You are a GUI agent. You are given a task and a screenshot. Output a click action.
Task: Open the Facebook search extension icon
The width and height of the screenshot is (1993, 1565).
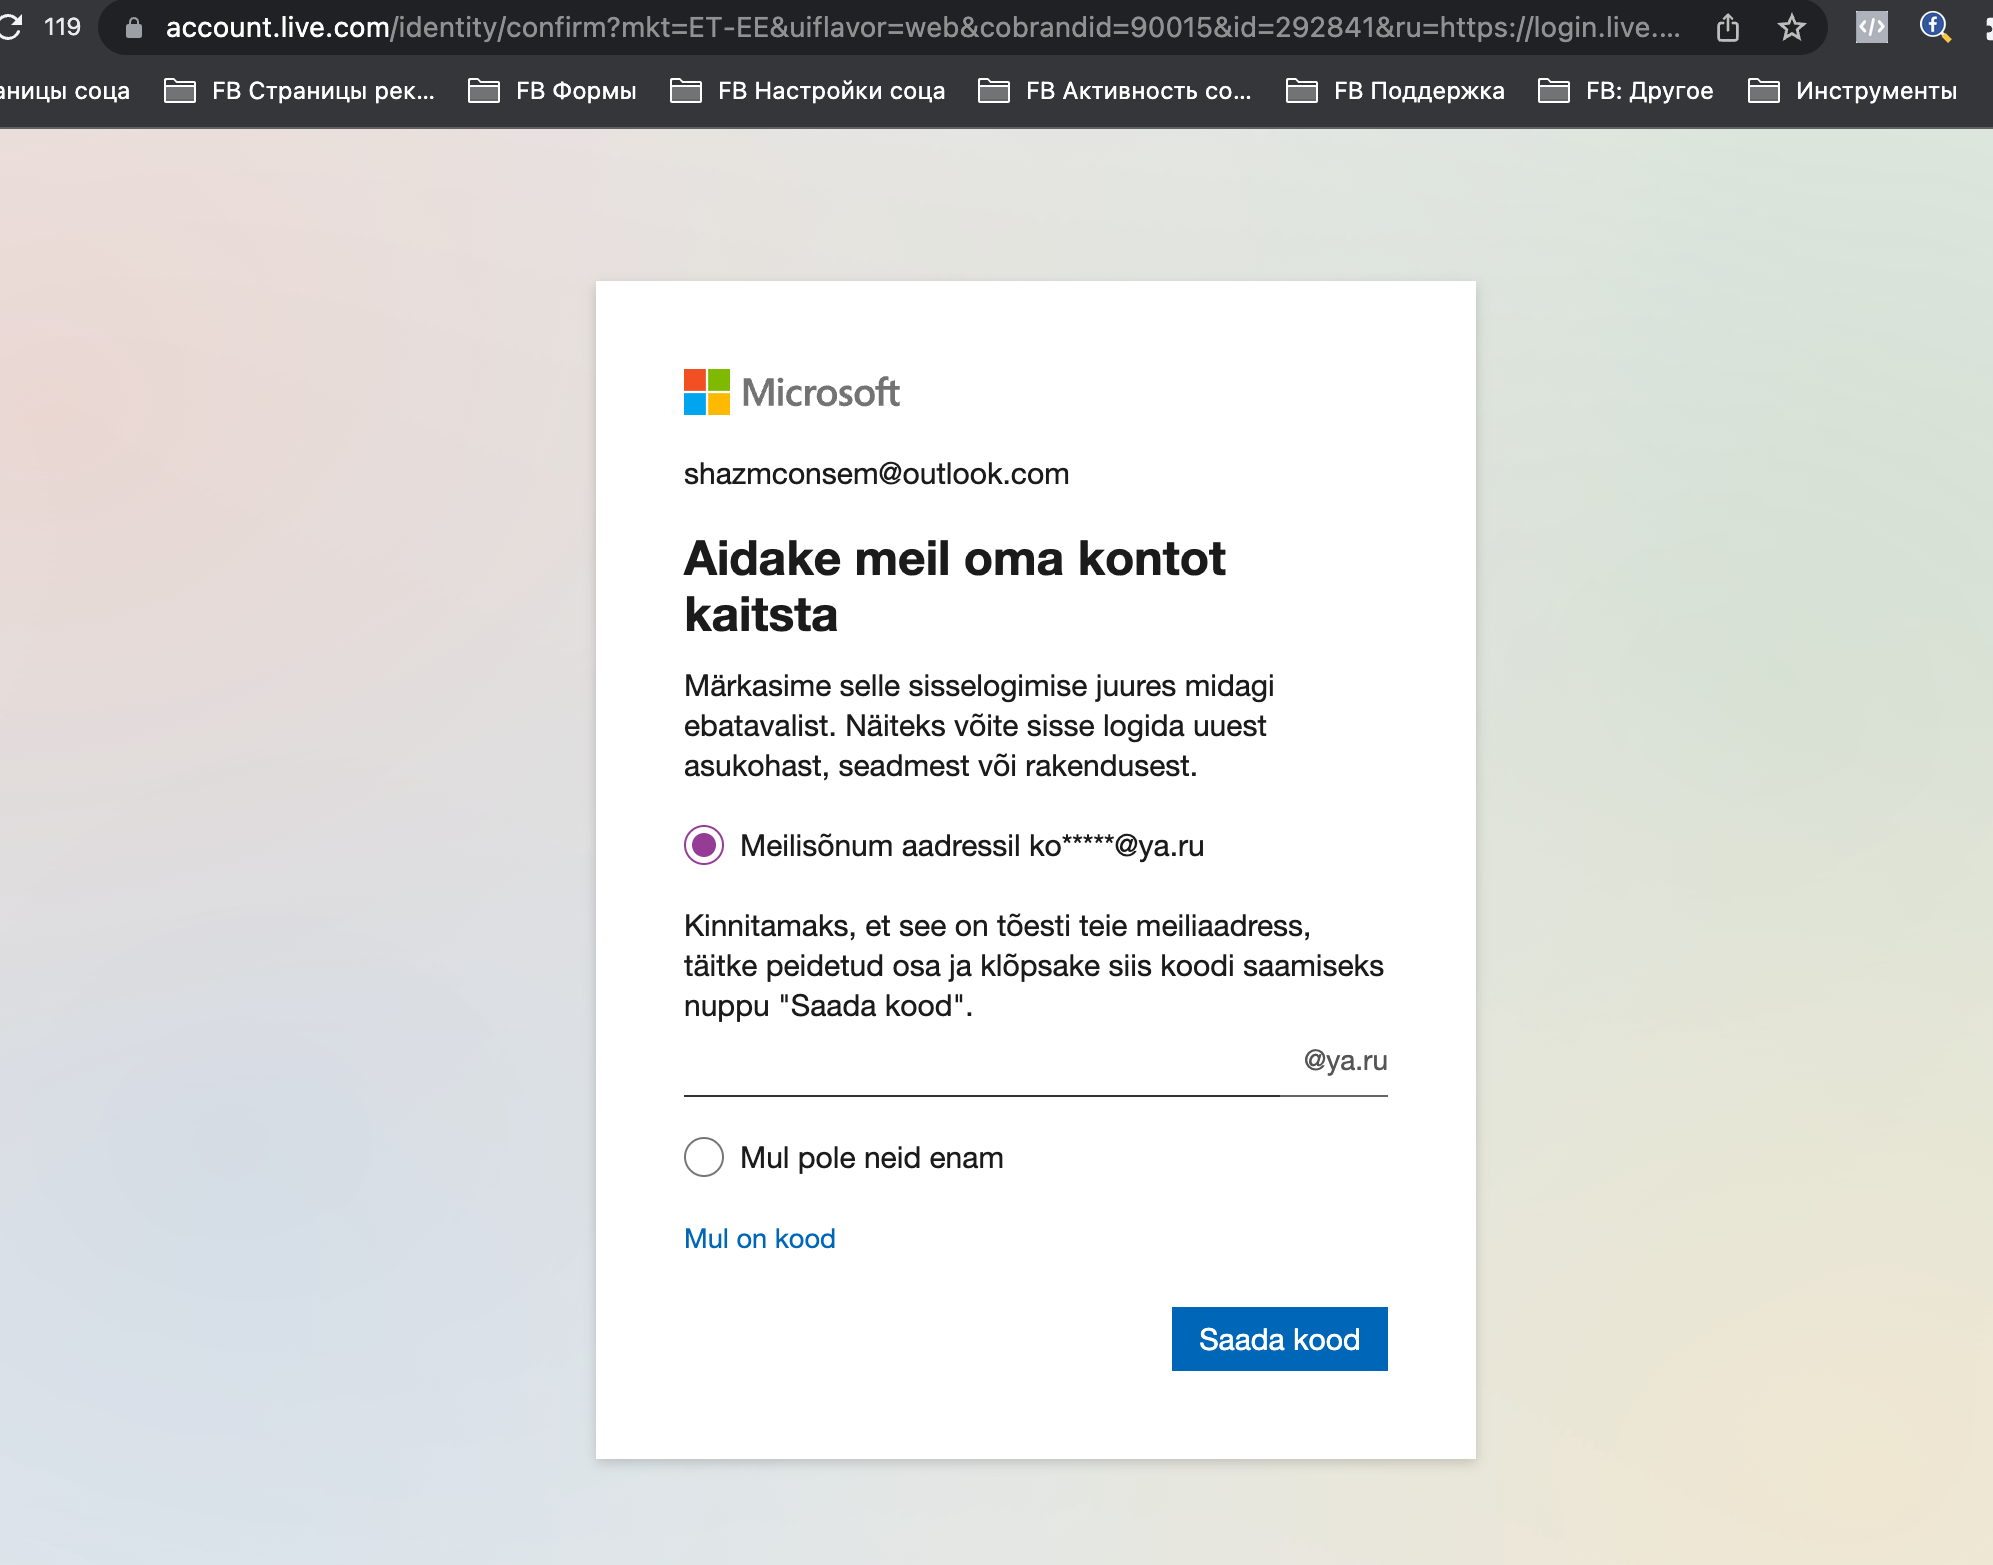[x=1936, y=27]
